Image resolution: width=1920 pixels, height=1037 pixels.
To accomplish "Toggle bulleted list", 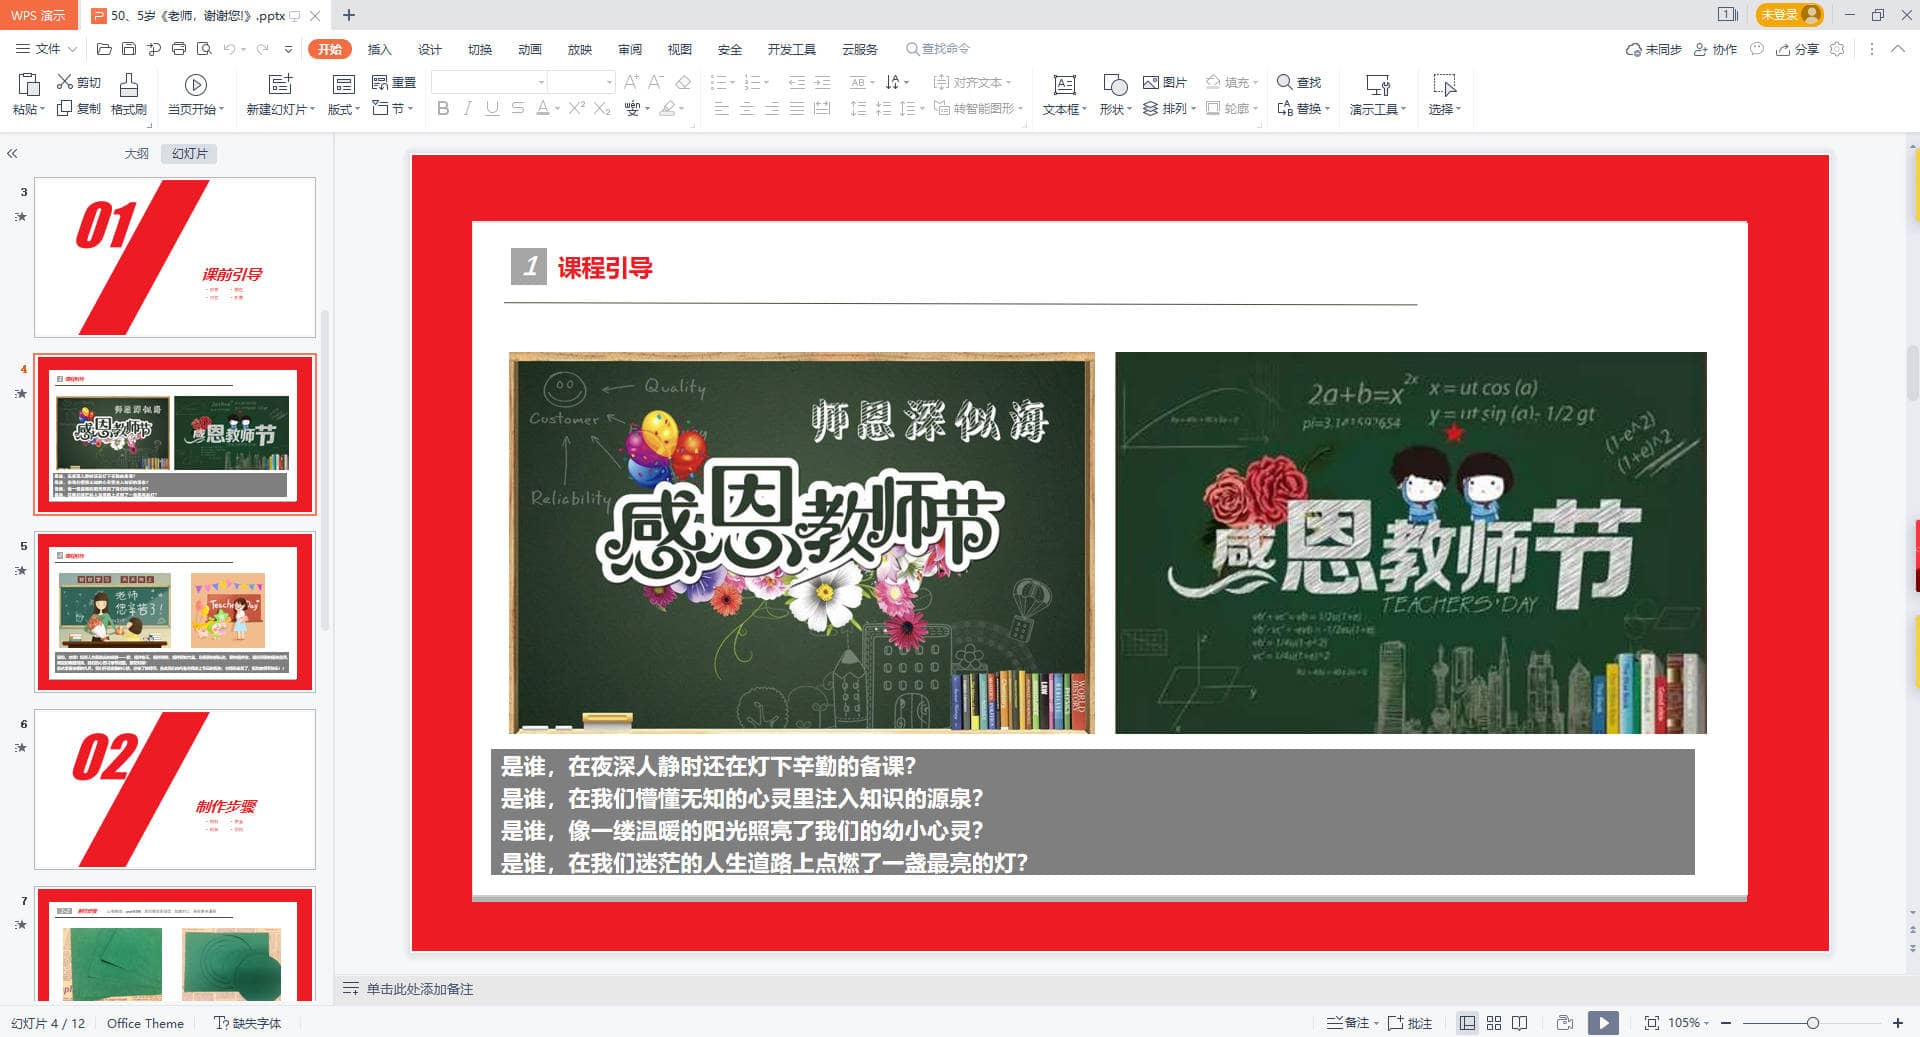I will pos(718,82).
